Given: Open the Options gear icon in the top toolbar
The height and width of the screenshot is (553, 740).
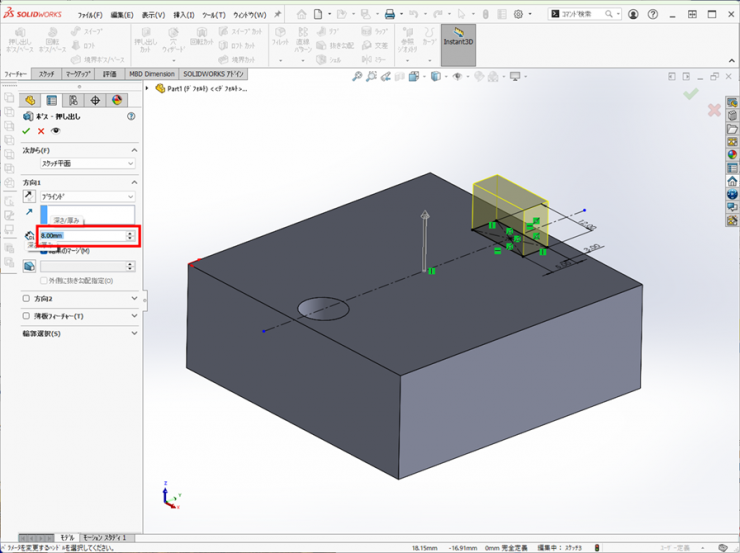Looking at the screenshot, I should tap(518, 15).
